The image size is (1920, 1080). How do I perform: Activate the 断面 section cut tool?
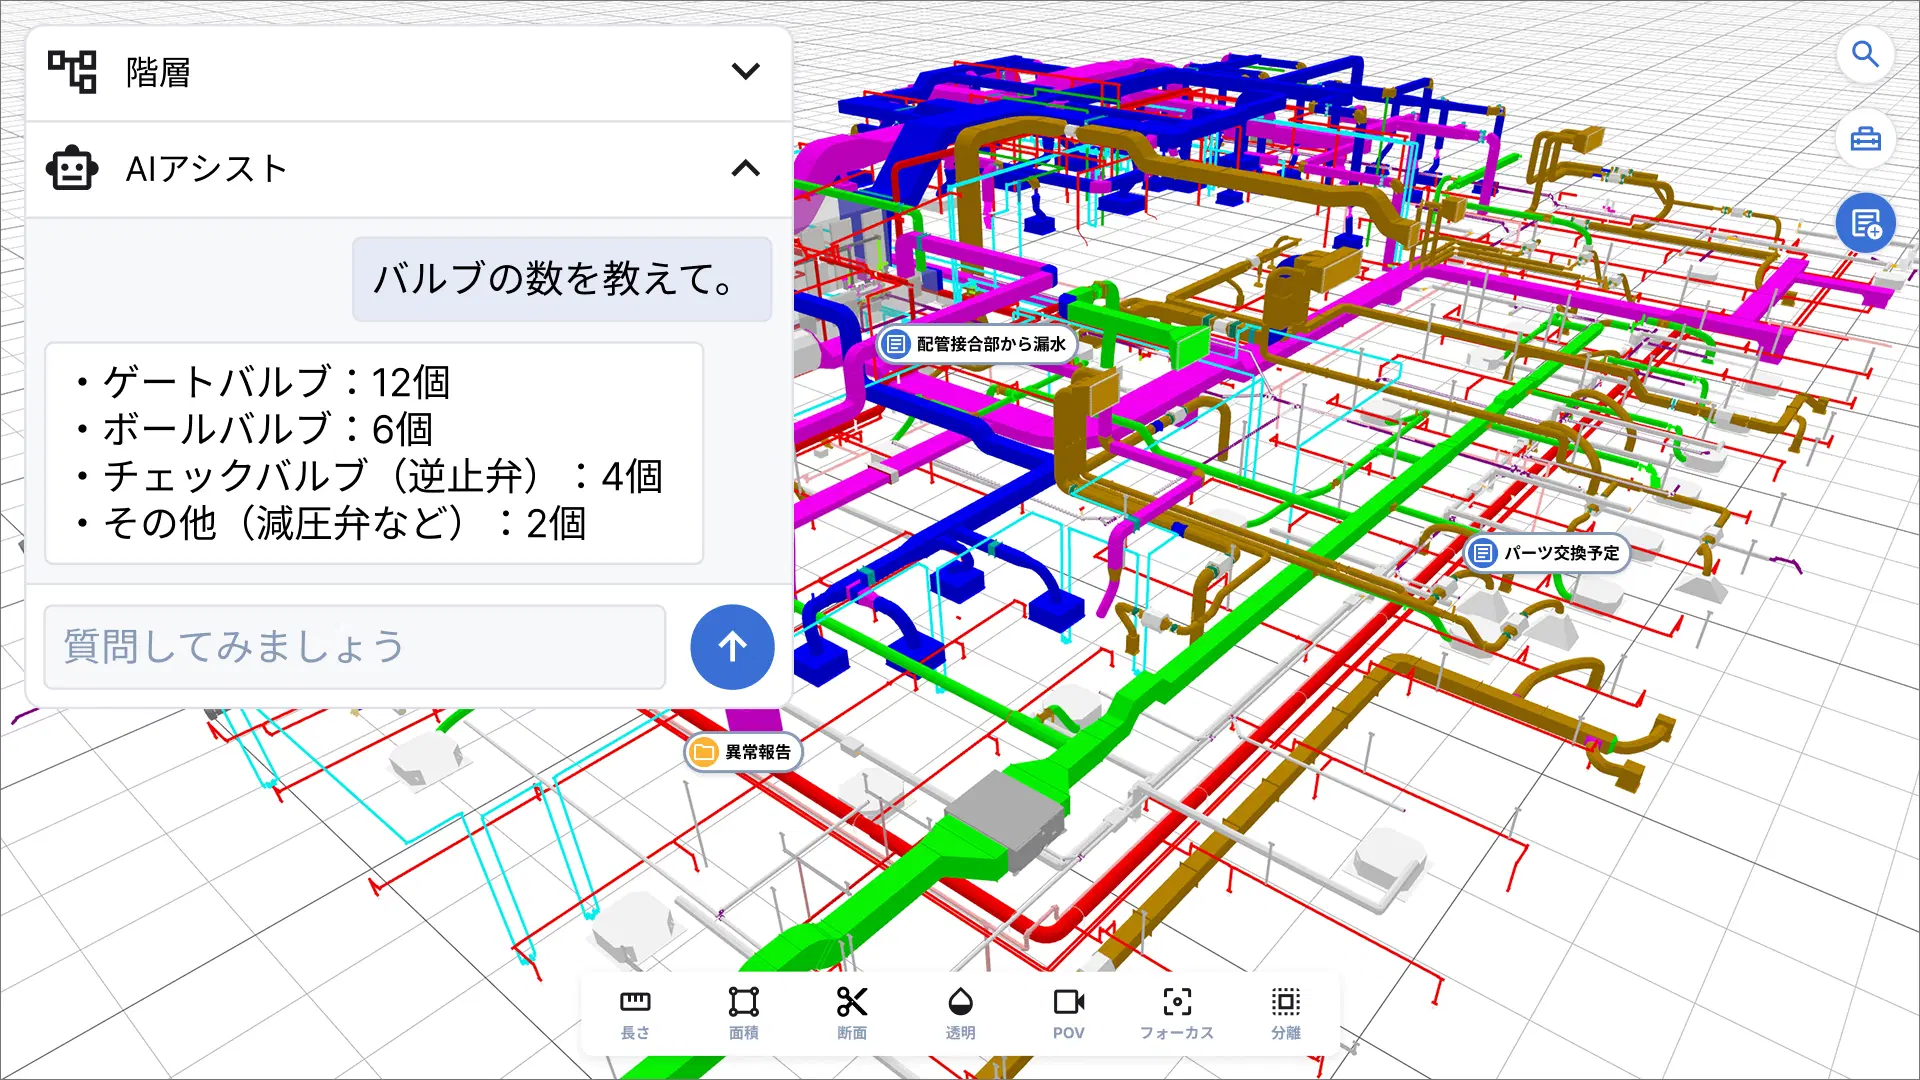click(x=852, y=1013)
